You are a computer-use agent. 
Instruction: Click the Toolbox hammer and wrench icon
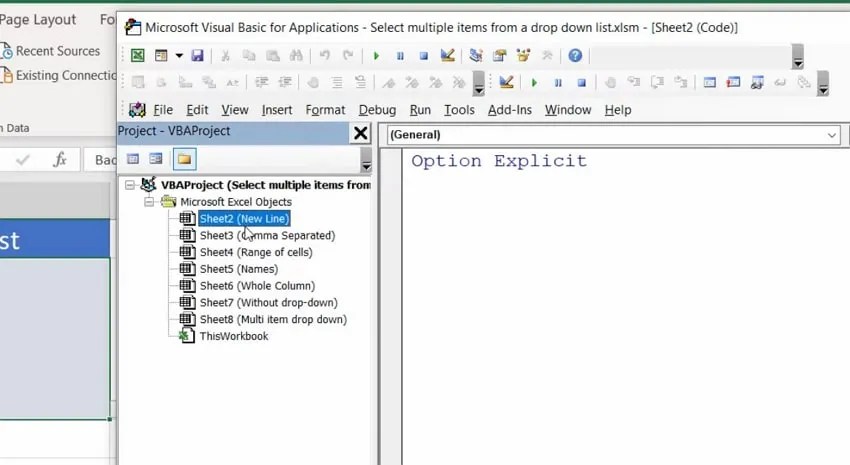click(x=547, y=55)
